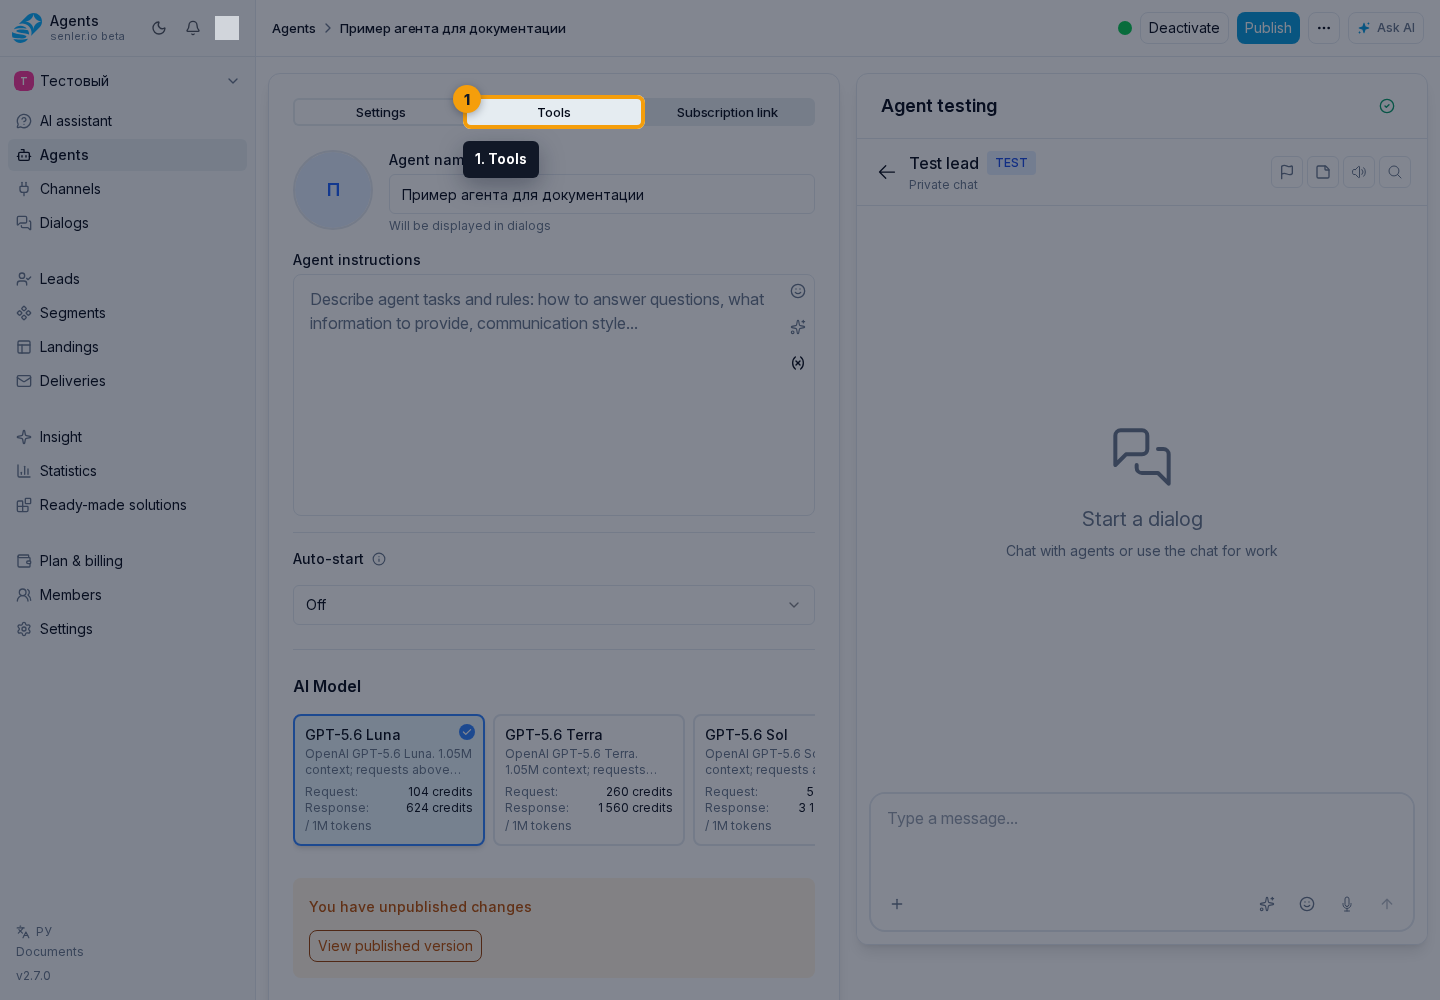Image resolution: width=1440 pixels, height=1000 pixels.
Task: Open AI assistant in sidebar
Action: (127, 121)
